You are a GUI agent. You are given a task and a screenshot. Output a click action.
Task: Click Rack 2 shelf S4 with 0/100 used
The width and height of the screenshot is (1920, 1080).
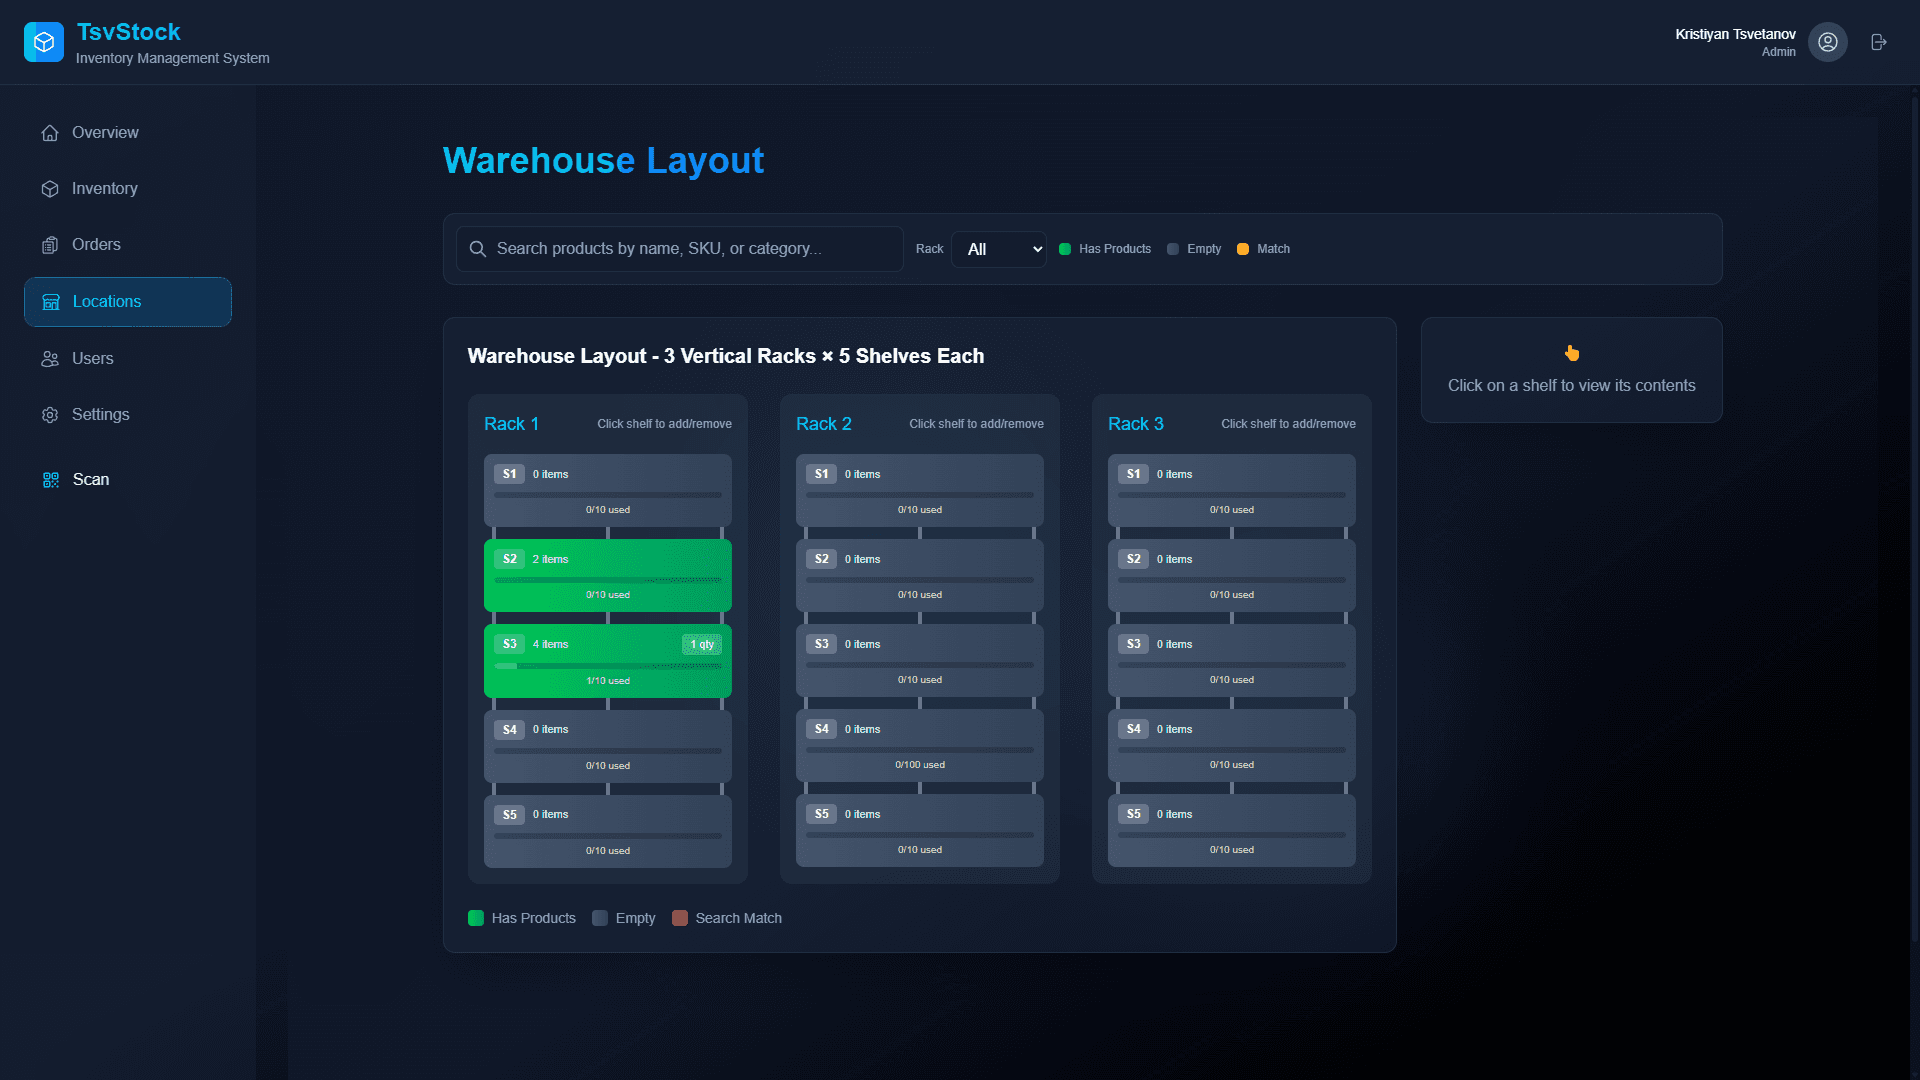[919, 746]
